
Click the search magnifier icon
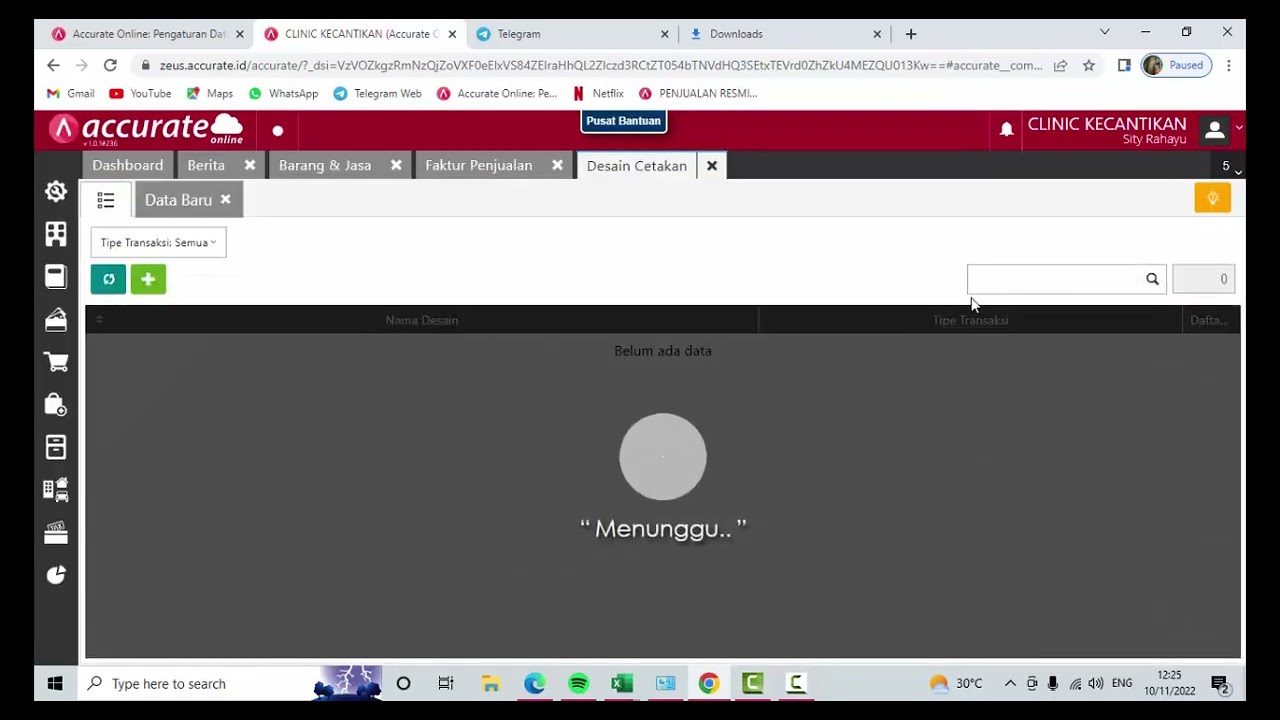[x=1152, y=279]
